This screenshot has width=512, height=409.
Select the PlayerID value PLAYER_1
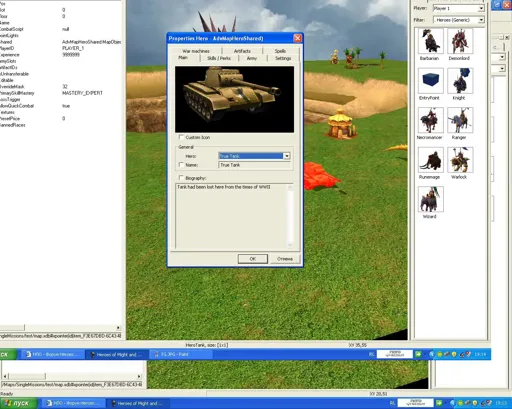pos(73,48)
